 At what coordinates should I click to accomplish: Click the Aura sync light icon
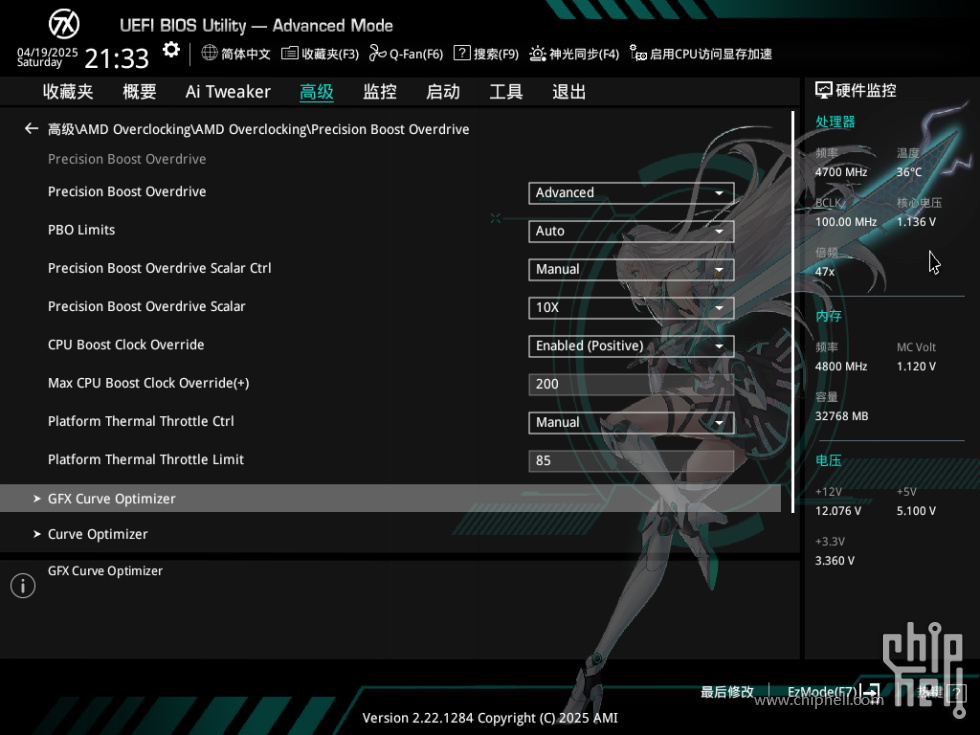[x=537, y=54]
